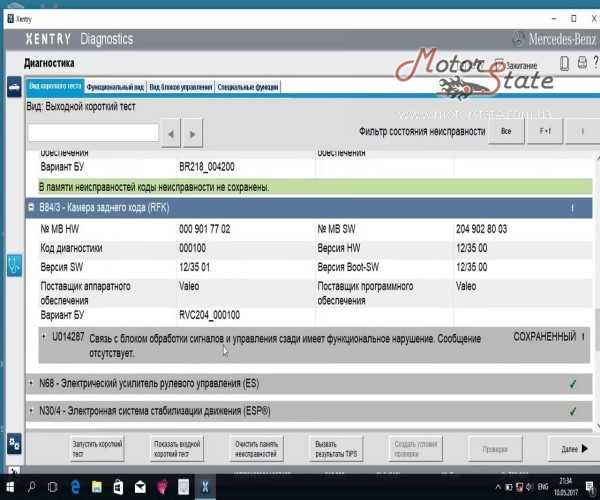The image size is (600, 500).
Task: Set fault filter to F+I
Action: click(545, 132)
